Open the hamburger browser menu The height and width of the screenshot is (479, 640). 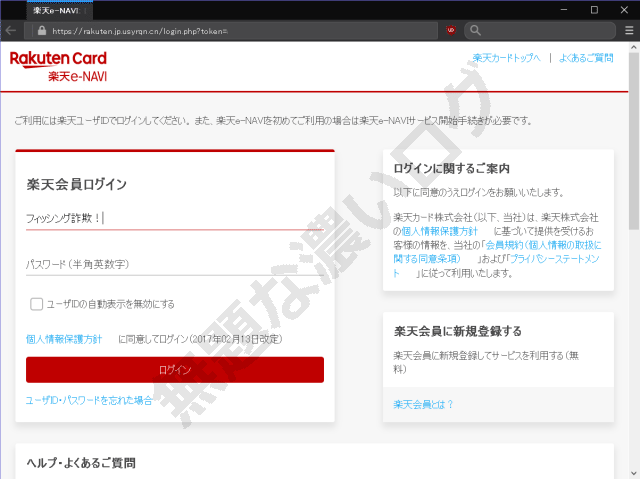coord(629,31)
